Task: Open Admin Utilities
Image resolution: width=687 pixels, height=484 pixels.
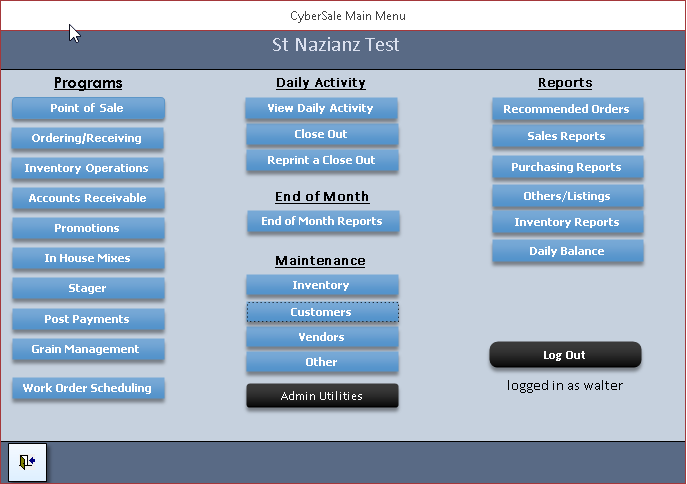Action: pyautogui.click(x=322, y=396)
